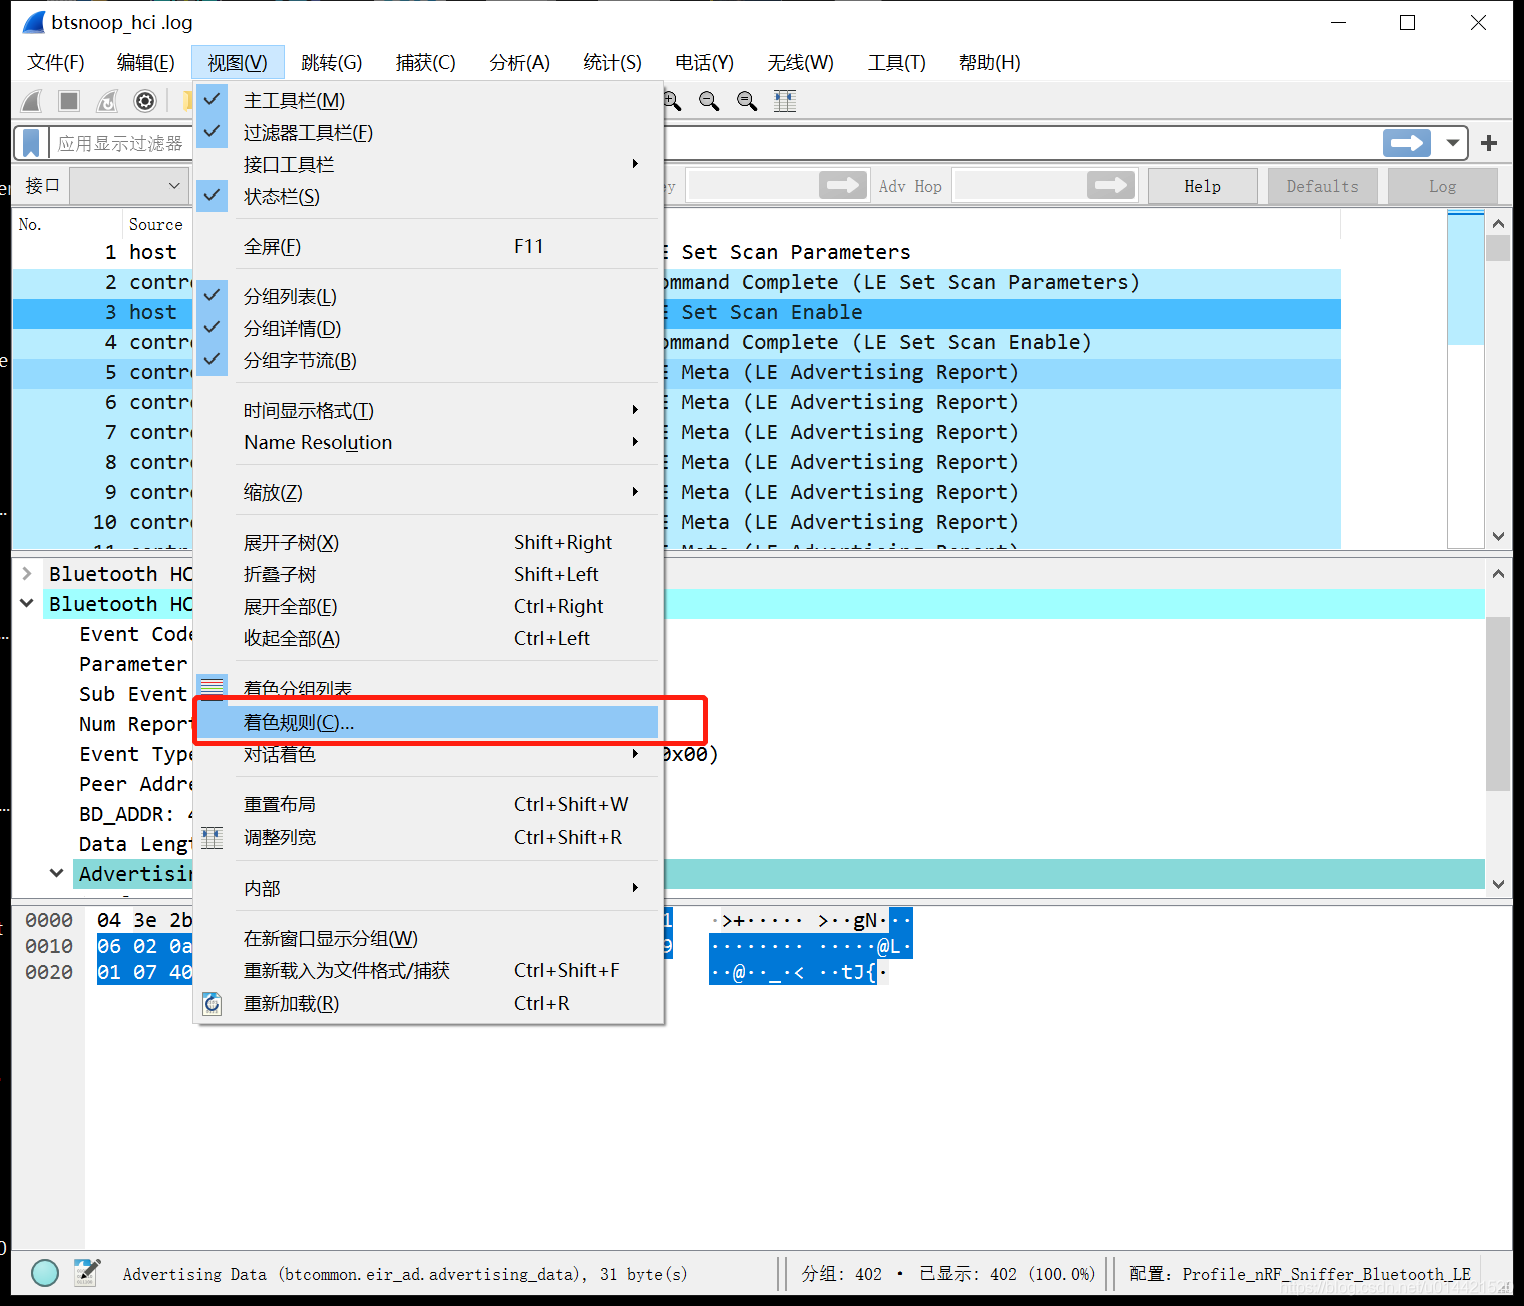Open 接口工具栏 submenu
This screenshot has height=1306, width=1524.
click(x=428, y=164)
